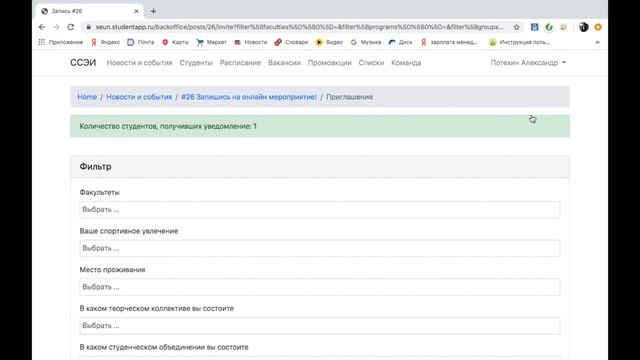Open the Команда menu item
640x360 pixels.
[x=406, y=62]
